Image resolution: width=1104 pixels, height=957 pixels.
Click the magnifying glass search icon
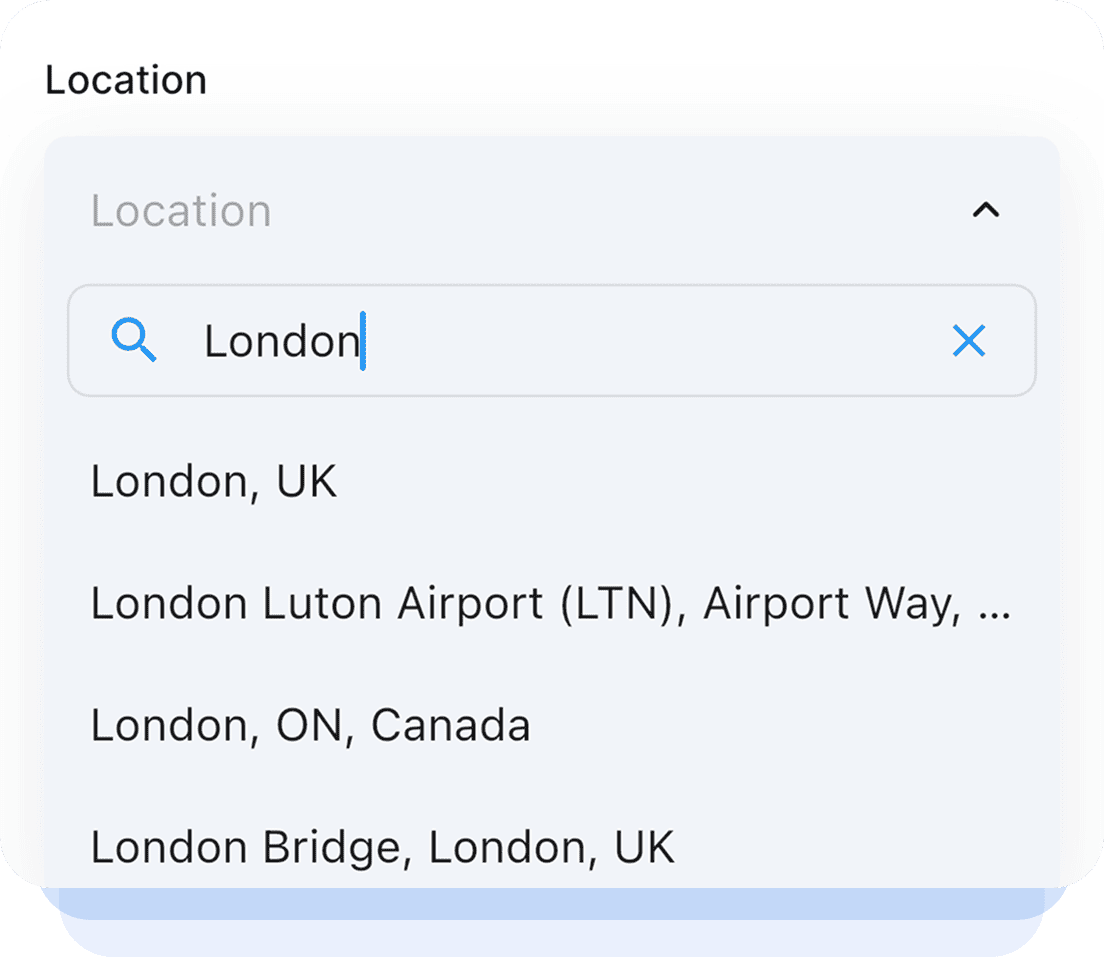134,341
